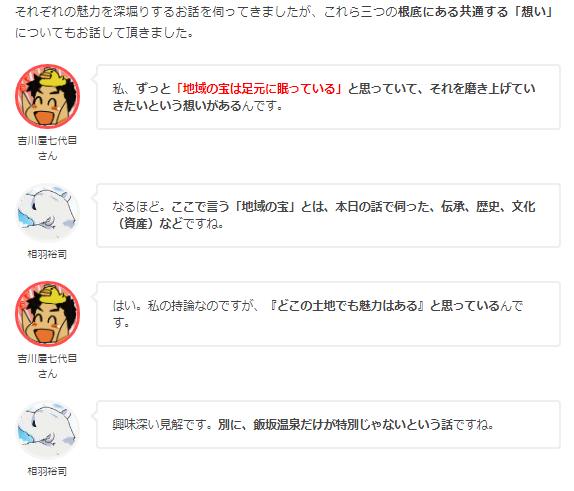Viewport: 574px width, 491px height.
Task: Click the bubble starting 興味深い見解です
Action: click(328, 424)
